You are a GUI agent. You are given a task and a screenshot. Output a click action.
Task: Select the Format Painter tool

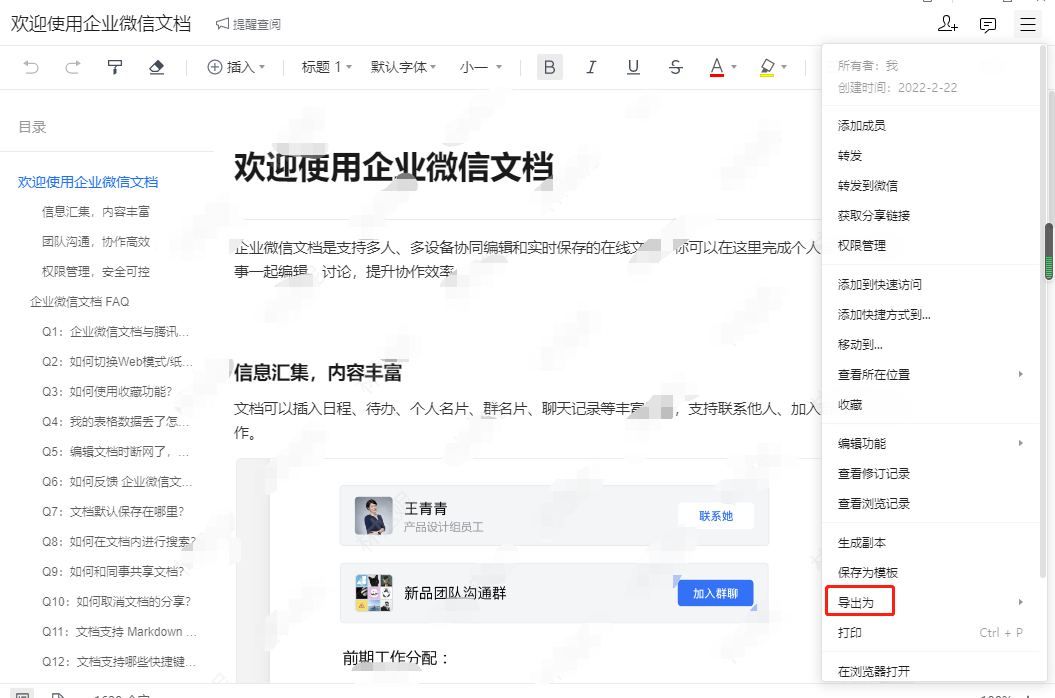pyautogui.click(x=115, y=67)
